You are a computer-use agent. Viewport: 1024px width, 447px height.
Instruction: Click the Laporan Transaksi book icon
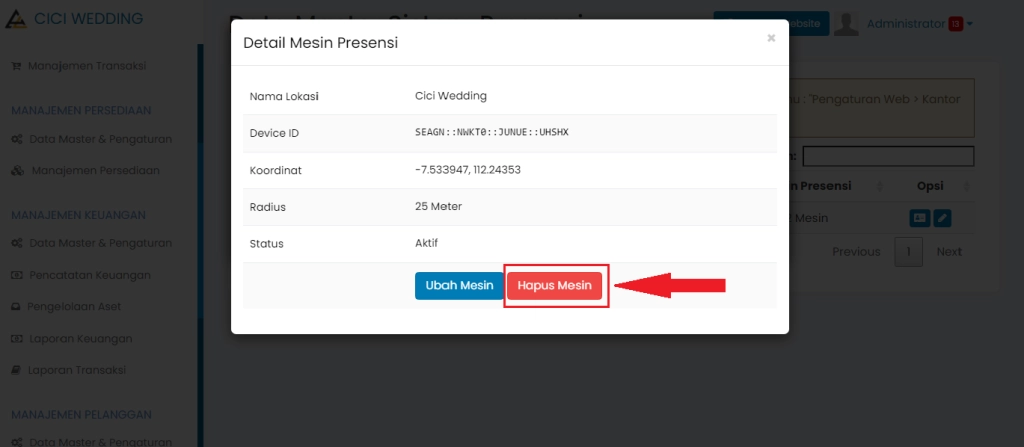click(17, 370)
